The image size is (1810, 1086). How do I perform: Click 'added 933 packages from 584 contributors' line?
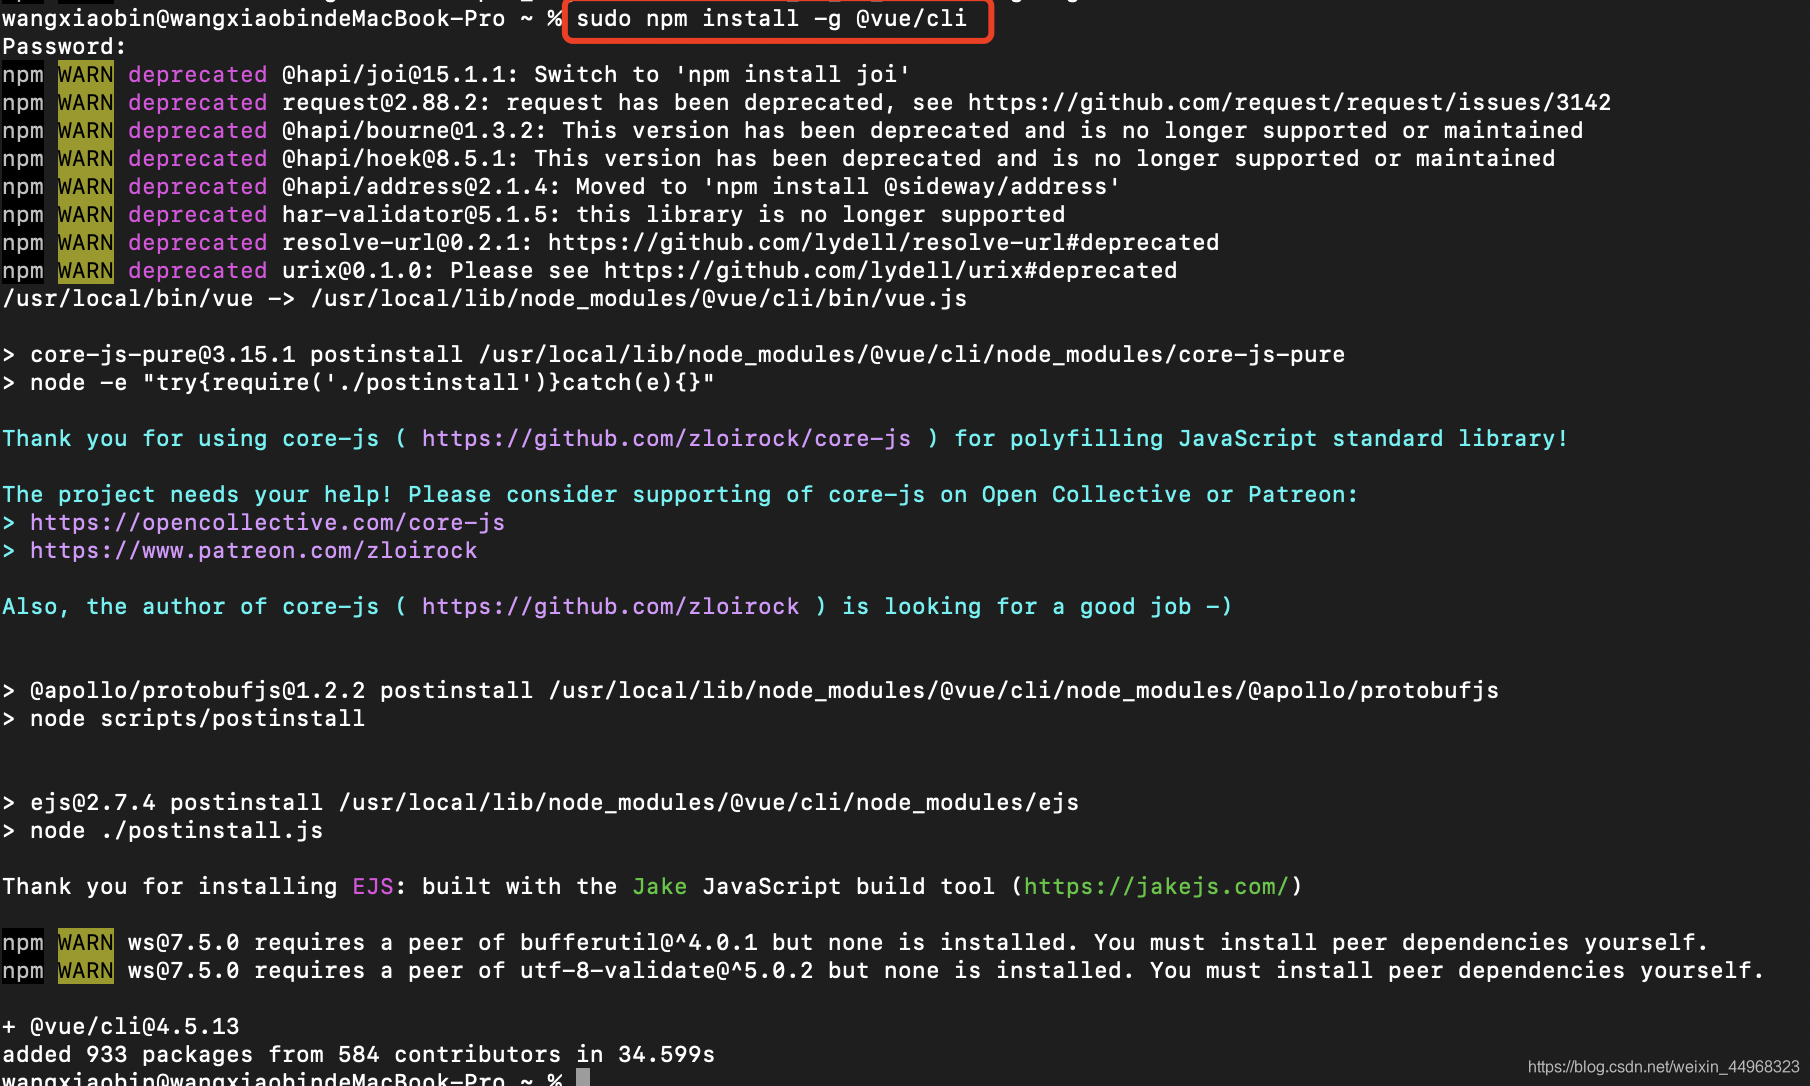tap(358, 1055)
